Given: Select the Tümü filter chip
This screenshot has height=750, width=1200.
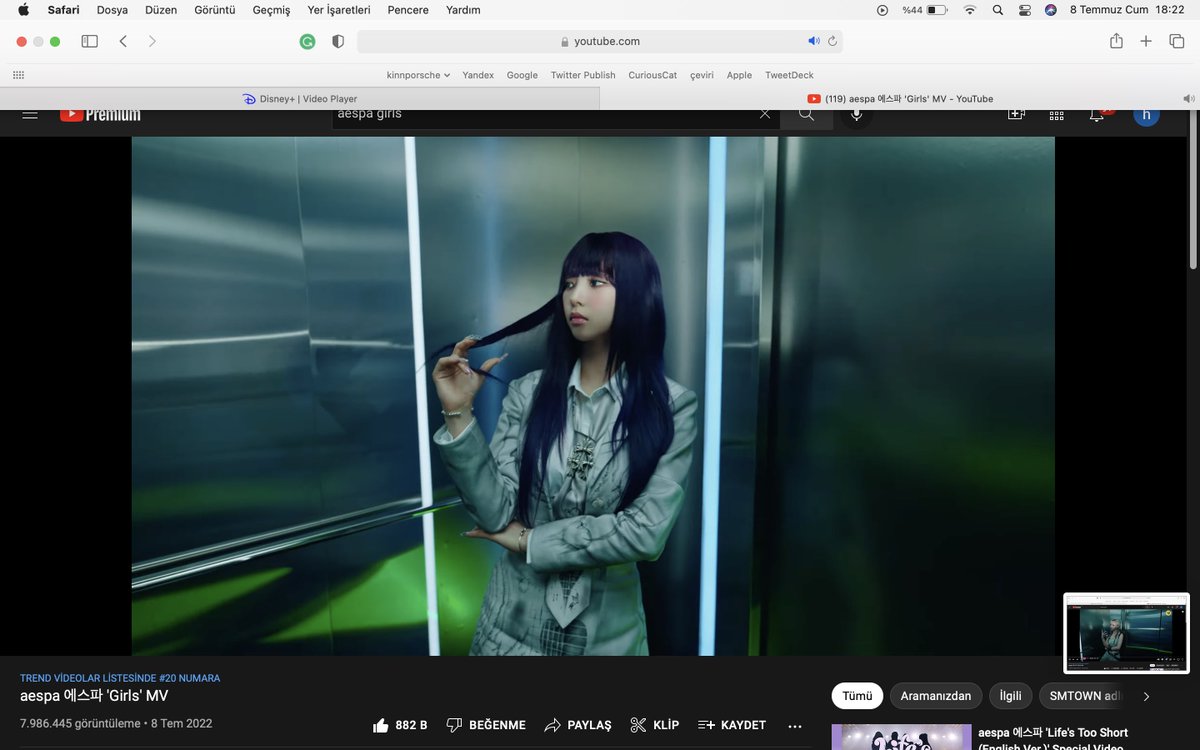Looking at the screenshot, I should click(857, 696).
